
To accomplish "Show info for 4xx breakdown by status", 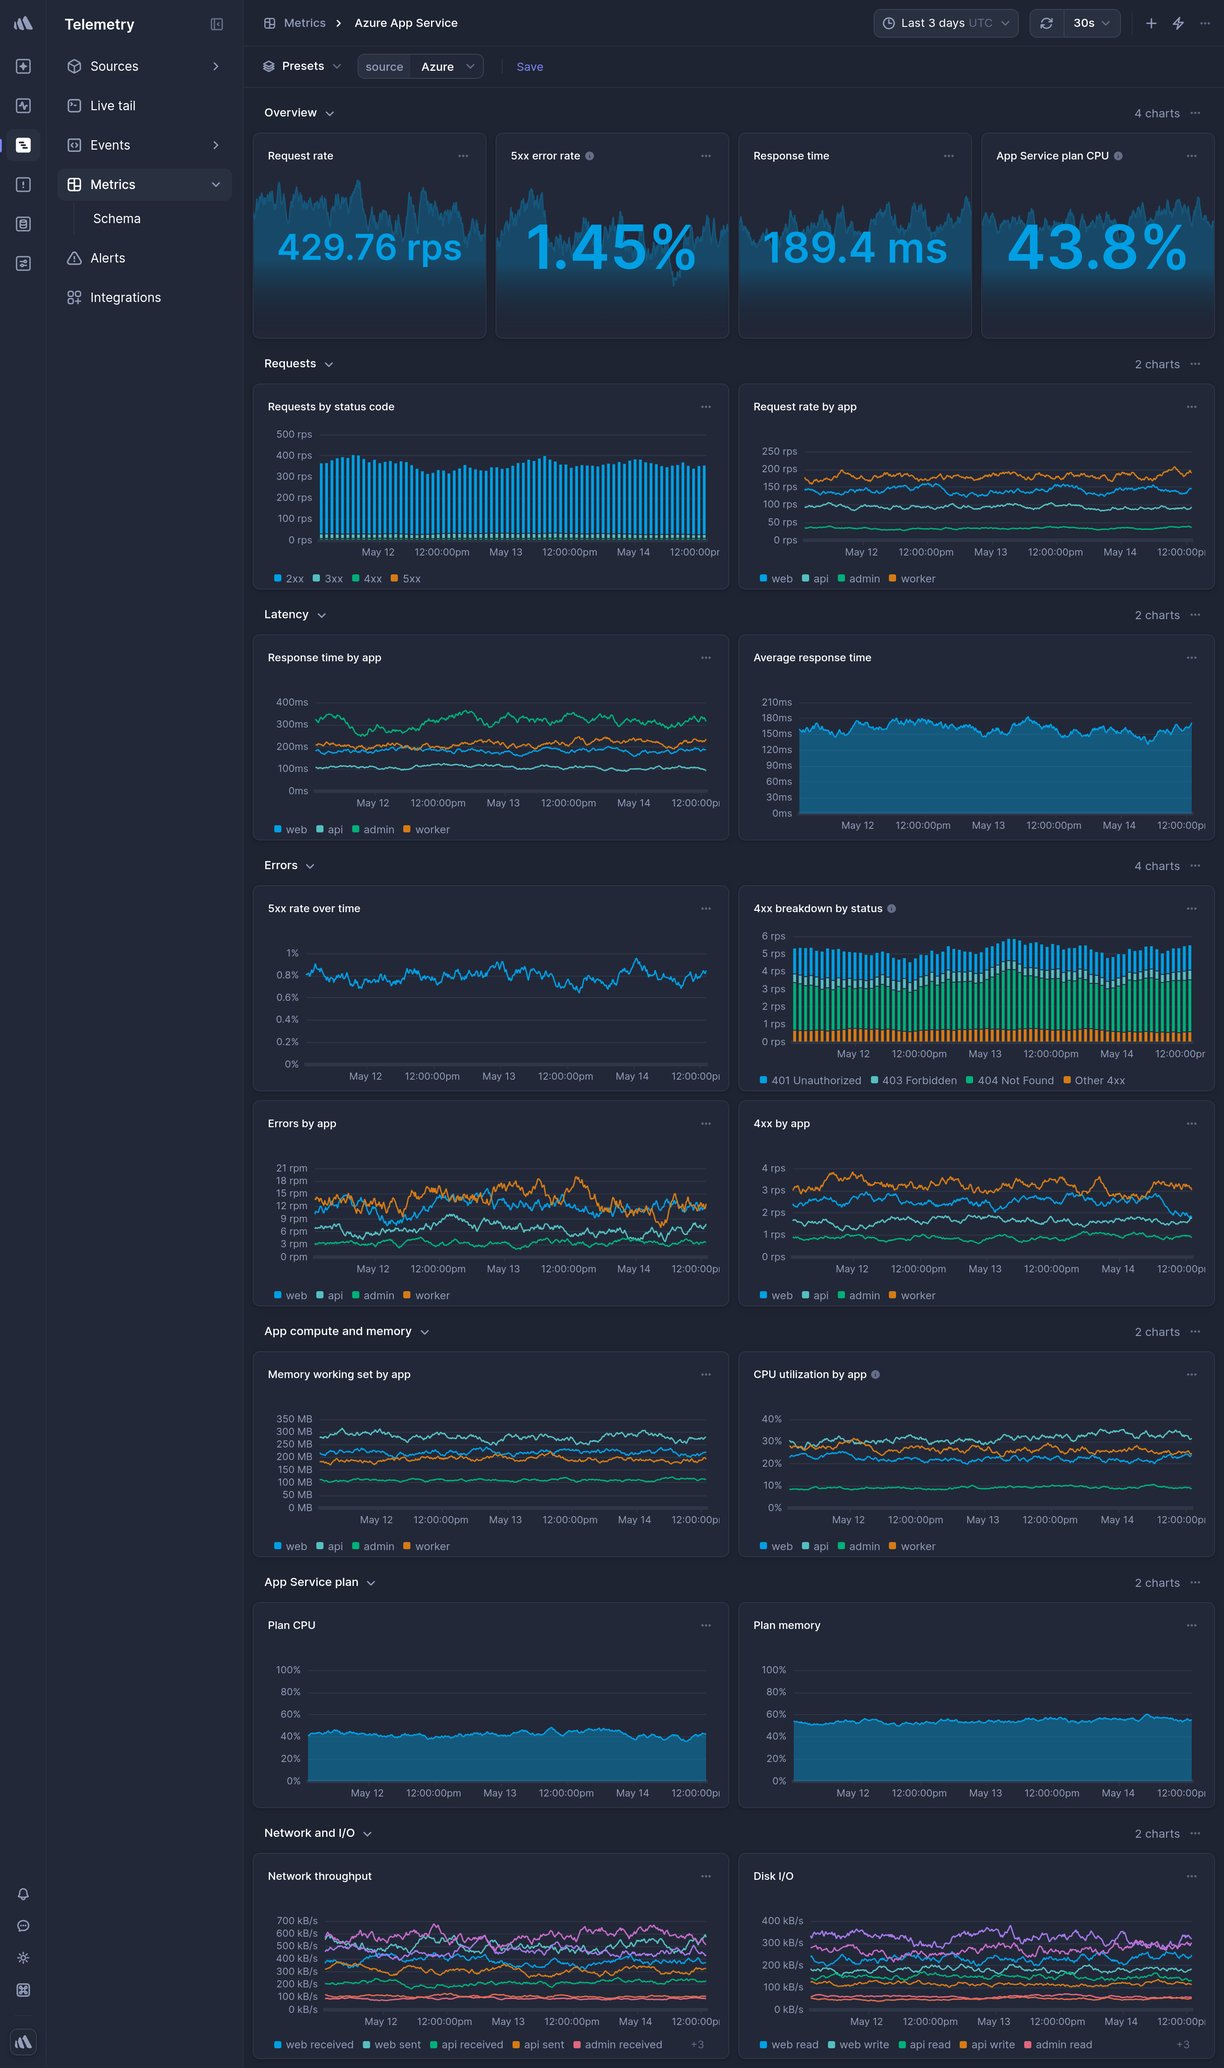I will click(892, 909).
